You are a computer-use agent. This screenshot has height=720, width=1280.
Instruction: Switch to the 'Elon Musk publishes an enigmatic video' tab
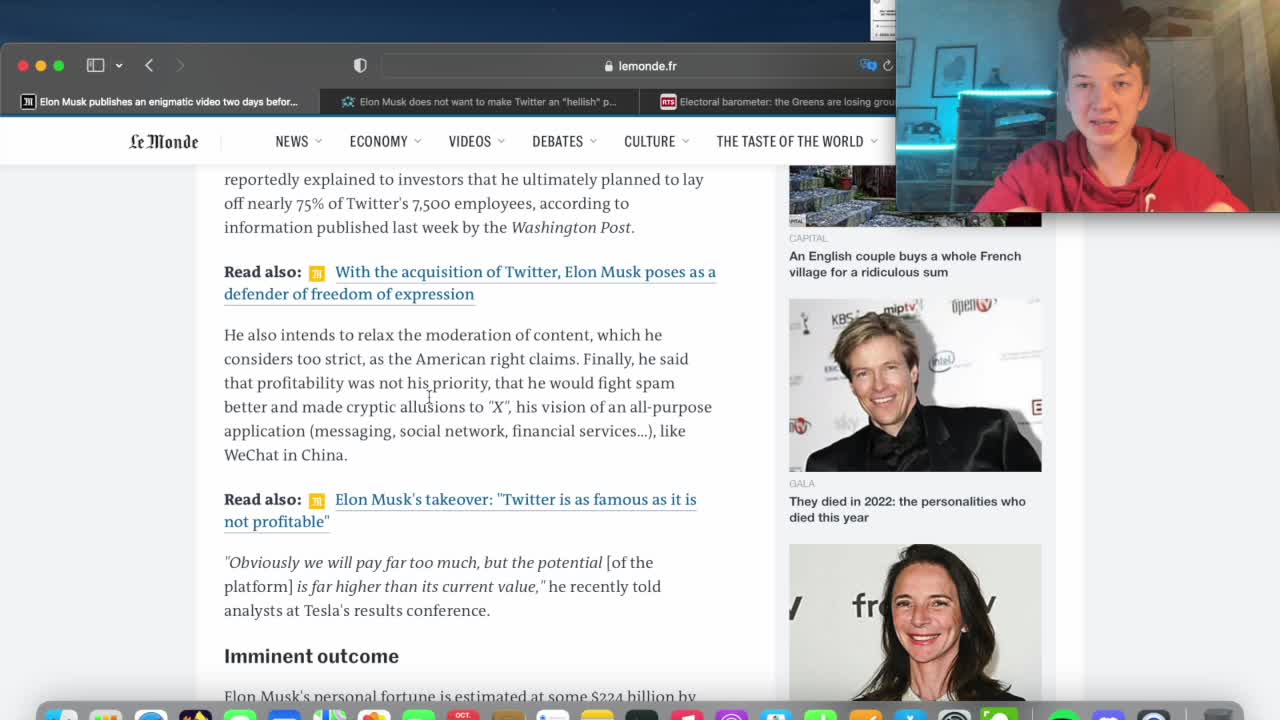click(160, 101)
